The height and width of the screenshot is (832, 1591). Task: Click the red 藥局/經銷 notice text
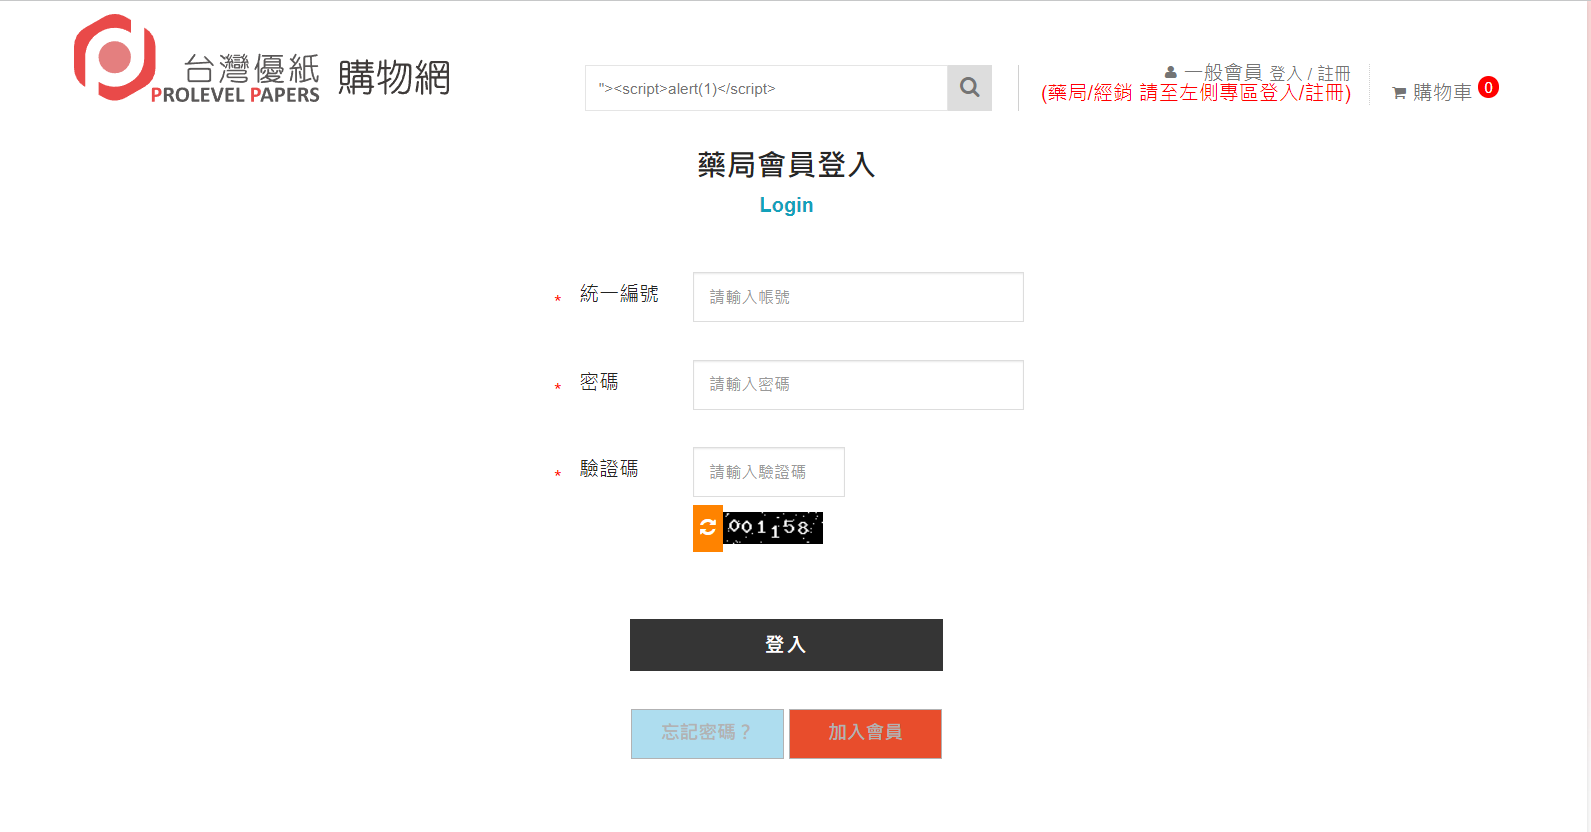(x=1196, y=93)
